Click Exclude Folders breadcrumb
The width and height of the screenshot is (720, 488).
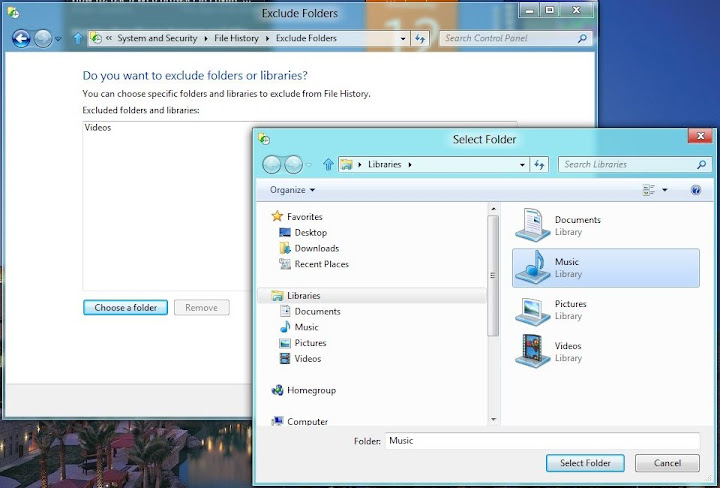[x=306, y=38]
